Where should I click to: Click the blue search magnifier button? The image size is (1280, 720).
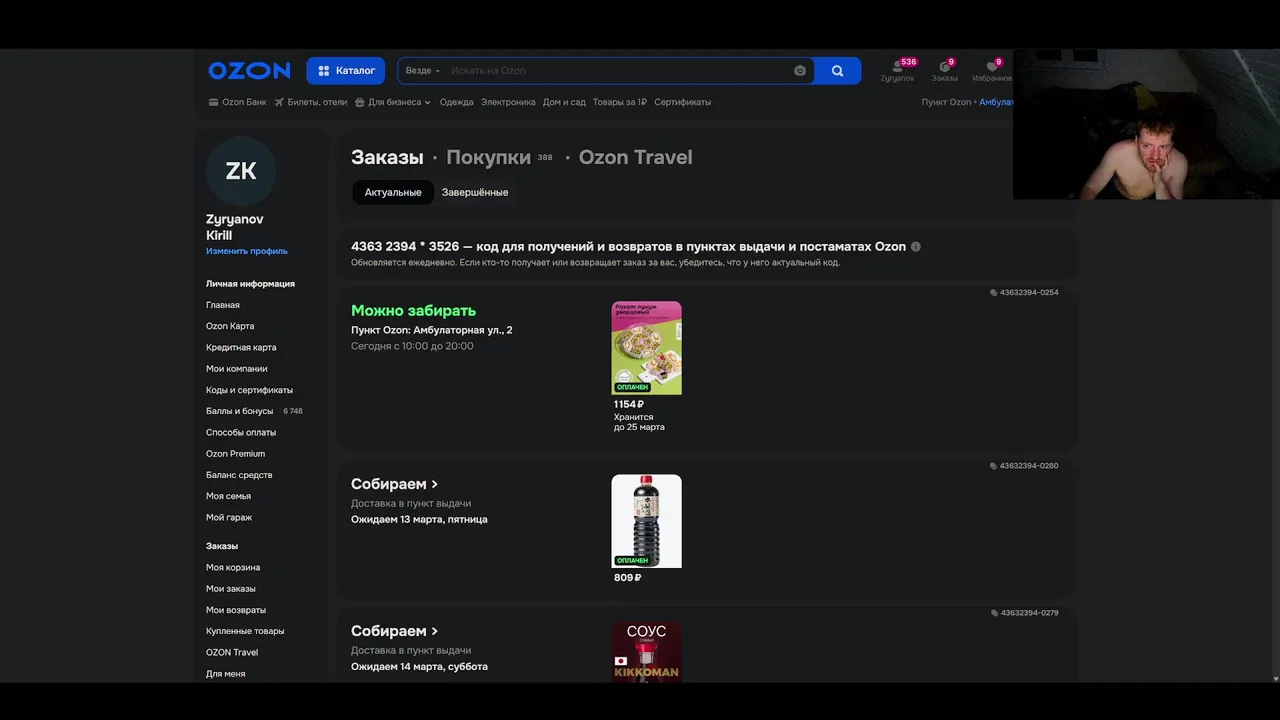coord(837,71)
